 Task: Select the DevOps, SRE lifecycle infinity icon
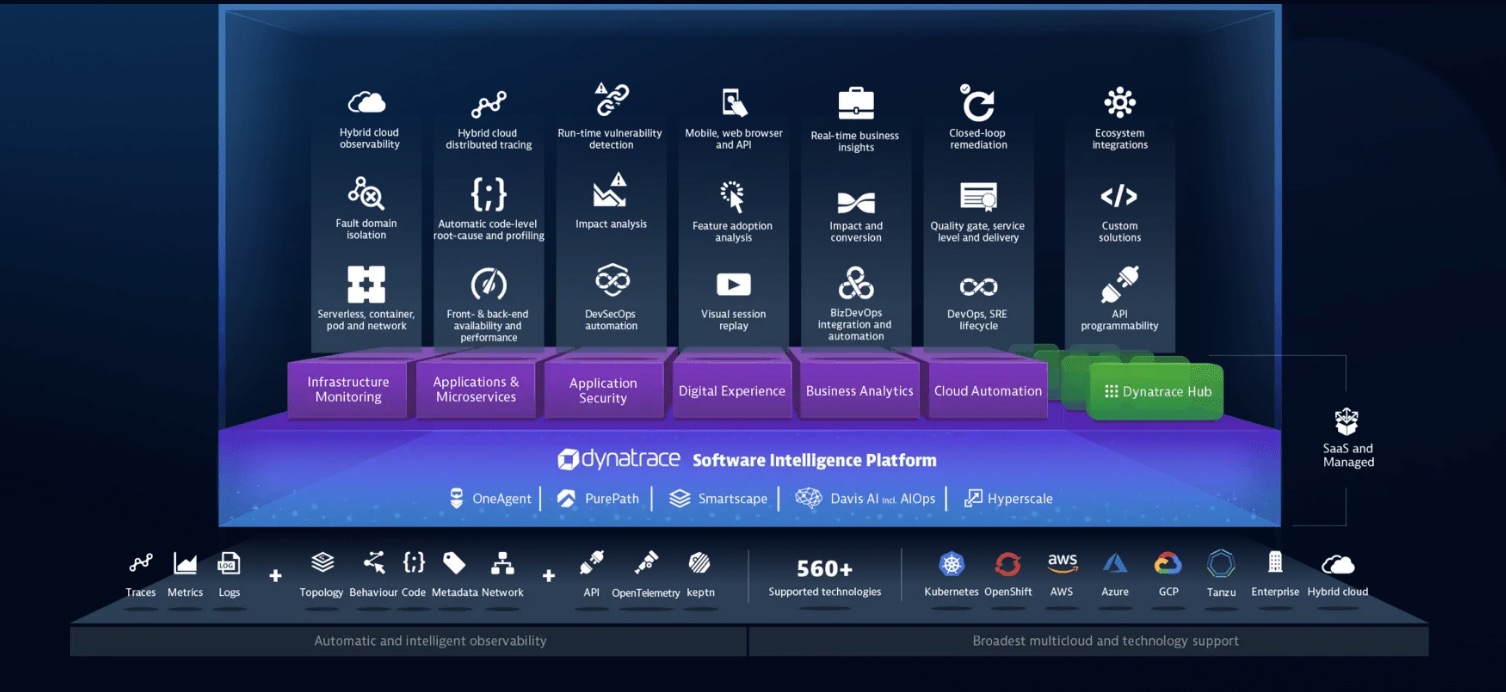[978, 288]
